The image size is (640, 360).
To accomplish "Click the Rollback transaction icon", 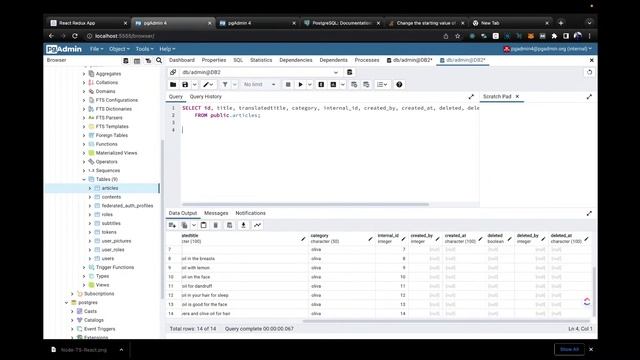I will coord(366,84).
